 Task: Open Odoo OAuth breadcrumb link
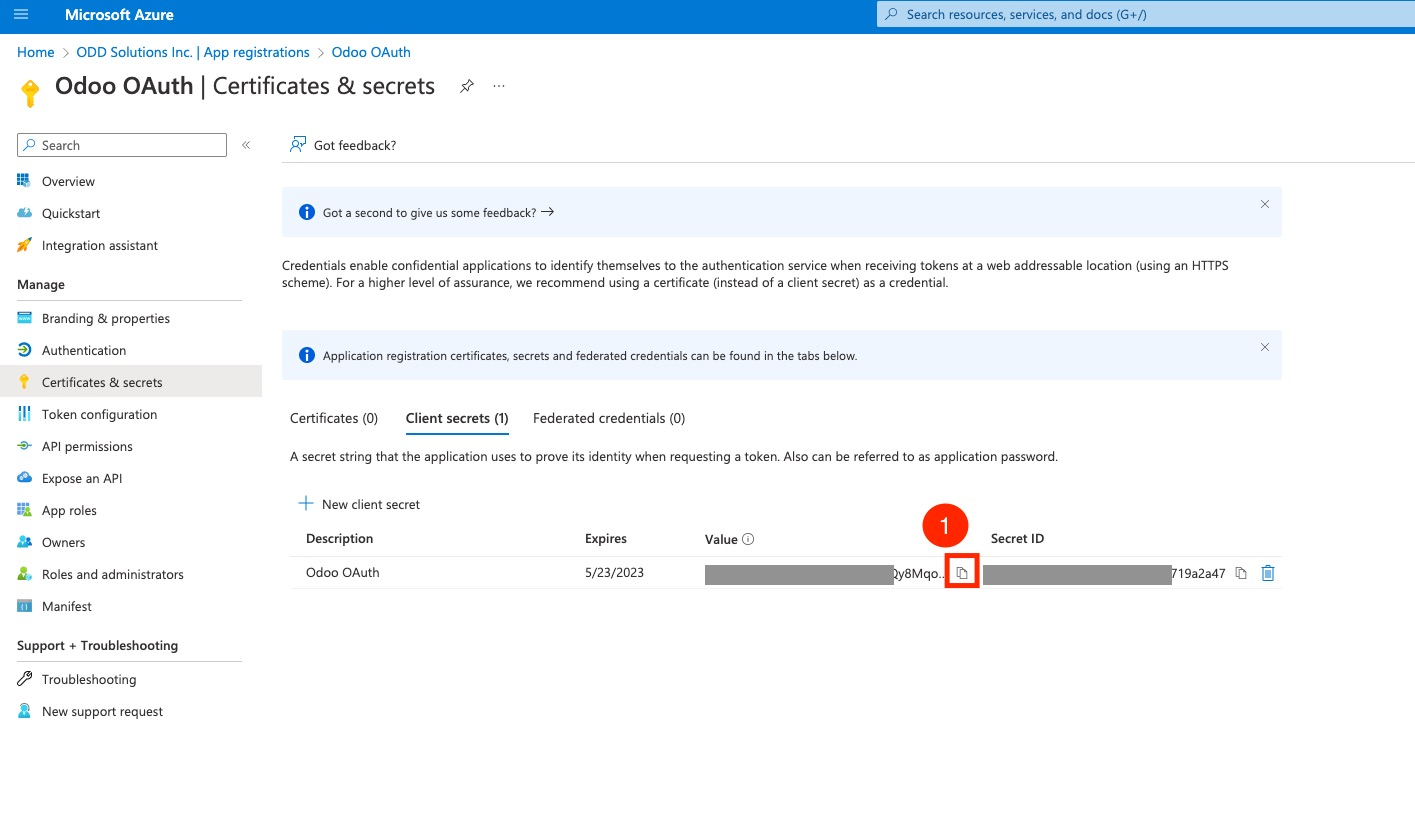[x=371, y=52]
